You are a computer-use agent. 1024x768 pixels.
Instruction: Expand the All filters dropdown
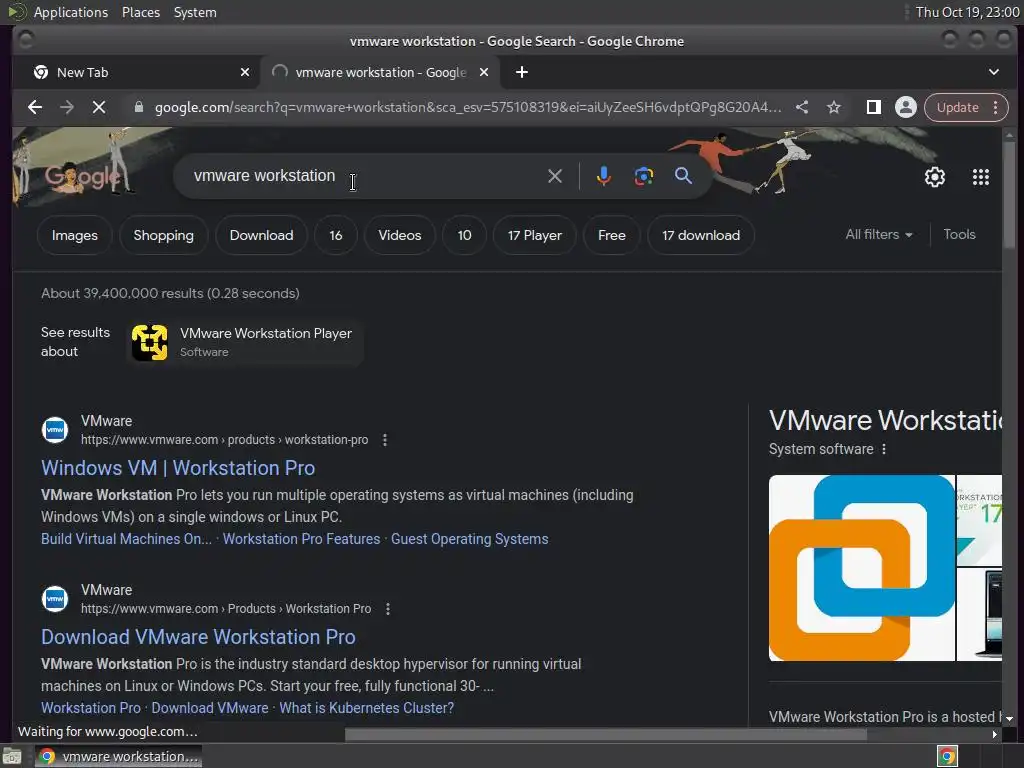point(879,234)
